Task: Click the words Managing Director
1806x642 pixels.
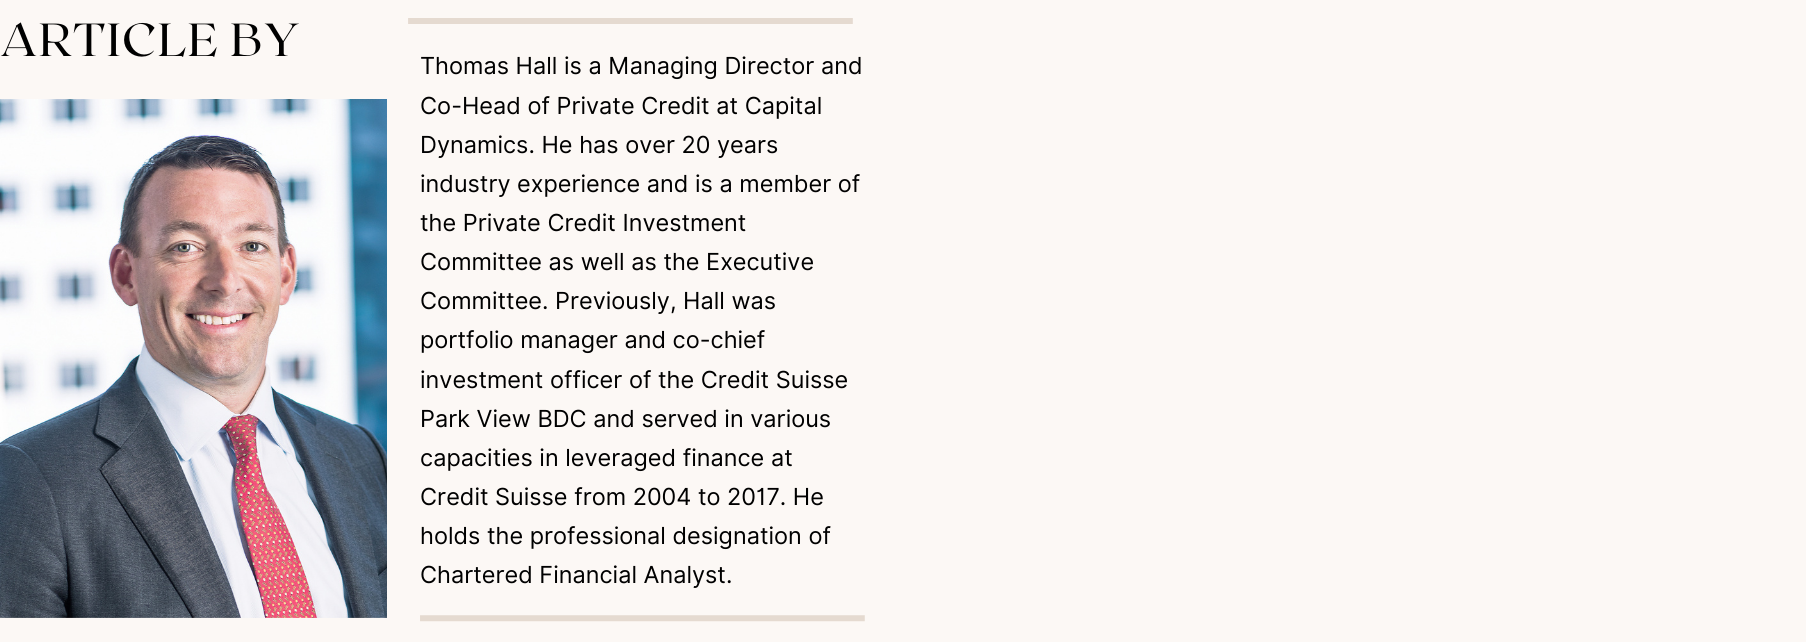Action: point(711,66)
